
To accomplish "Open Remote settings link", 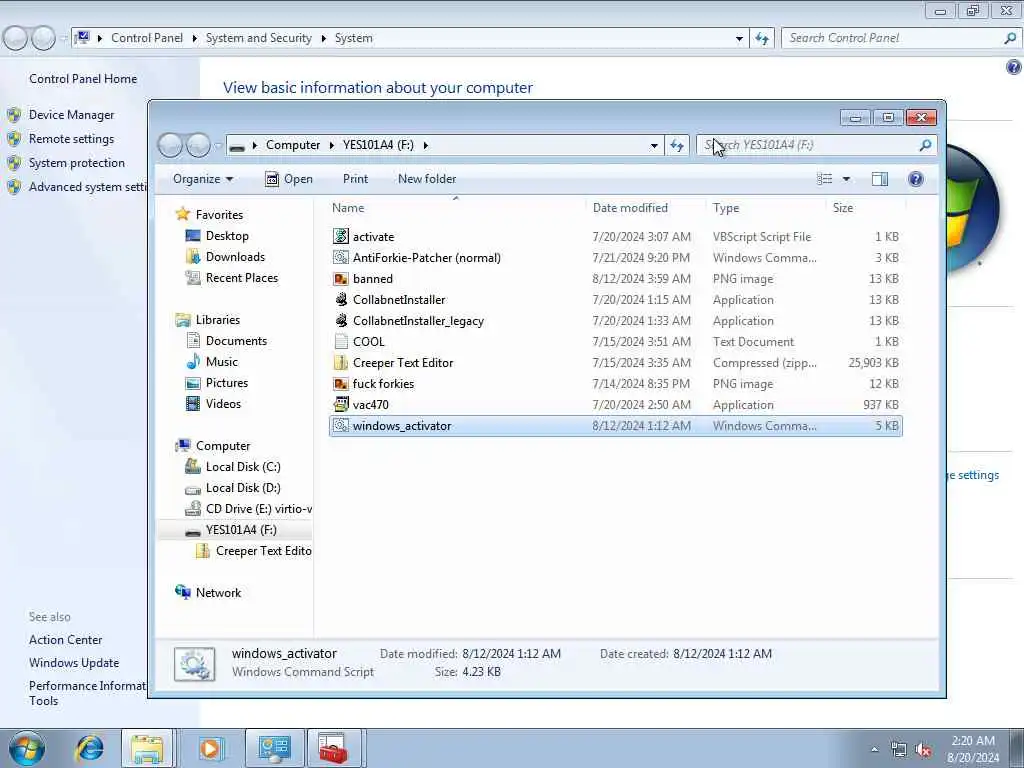I will [x=71, y=139].
